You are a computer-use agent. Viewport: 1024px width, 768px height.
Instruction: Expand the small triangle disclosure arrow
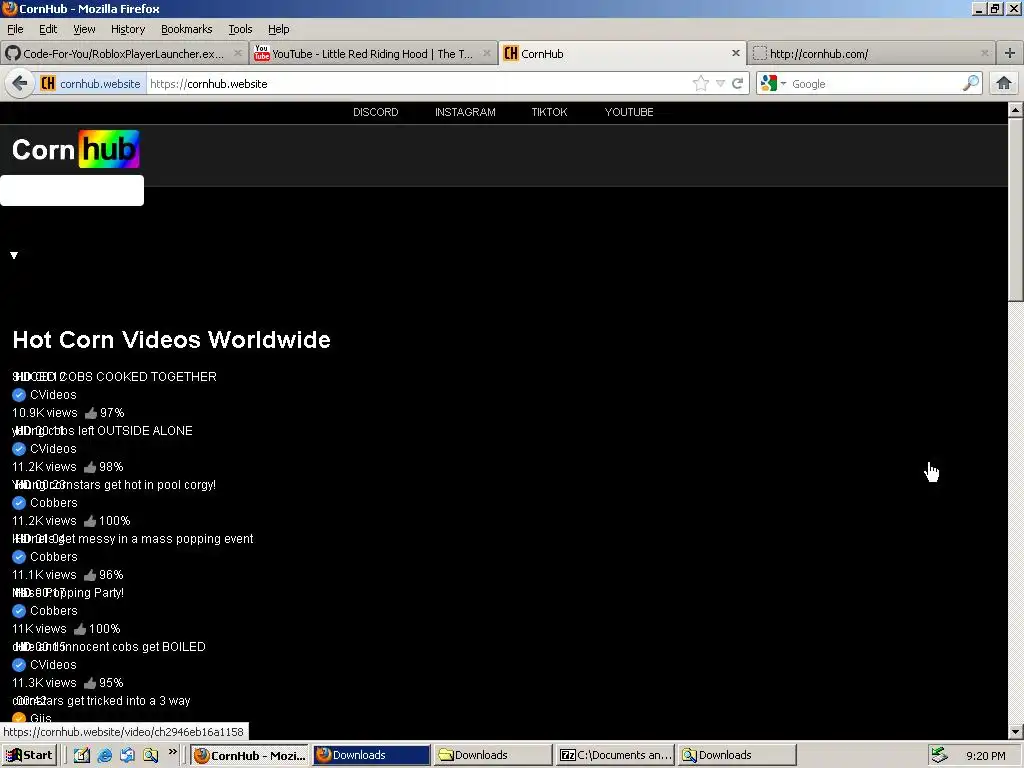[14, 255]
